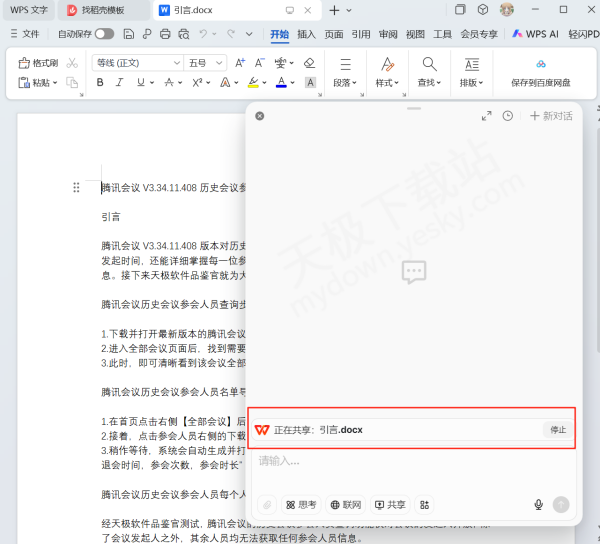
Task: Clear formatting with the eraser icon
Action: point(309,63)
